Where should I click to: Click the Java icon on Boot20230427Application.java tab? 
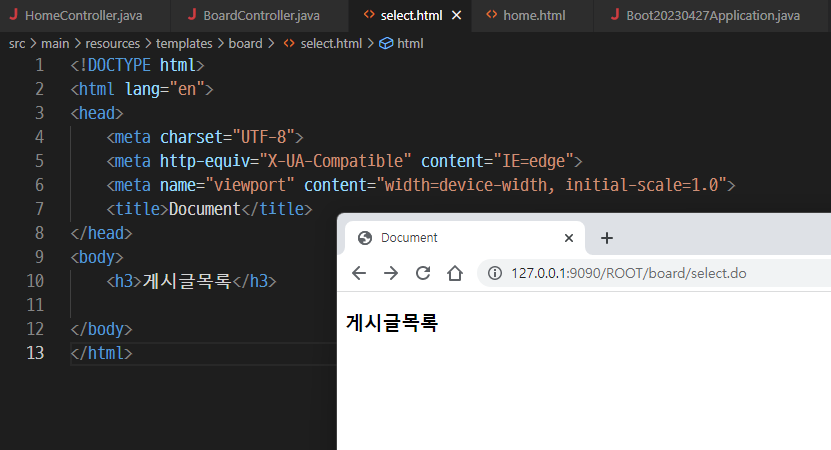point(615,15)
